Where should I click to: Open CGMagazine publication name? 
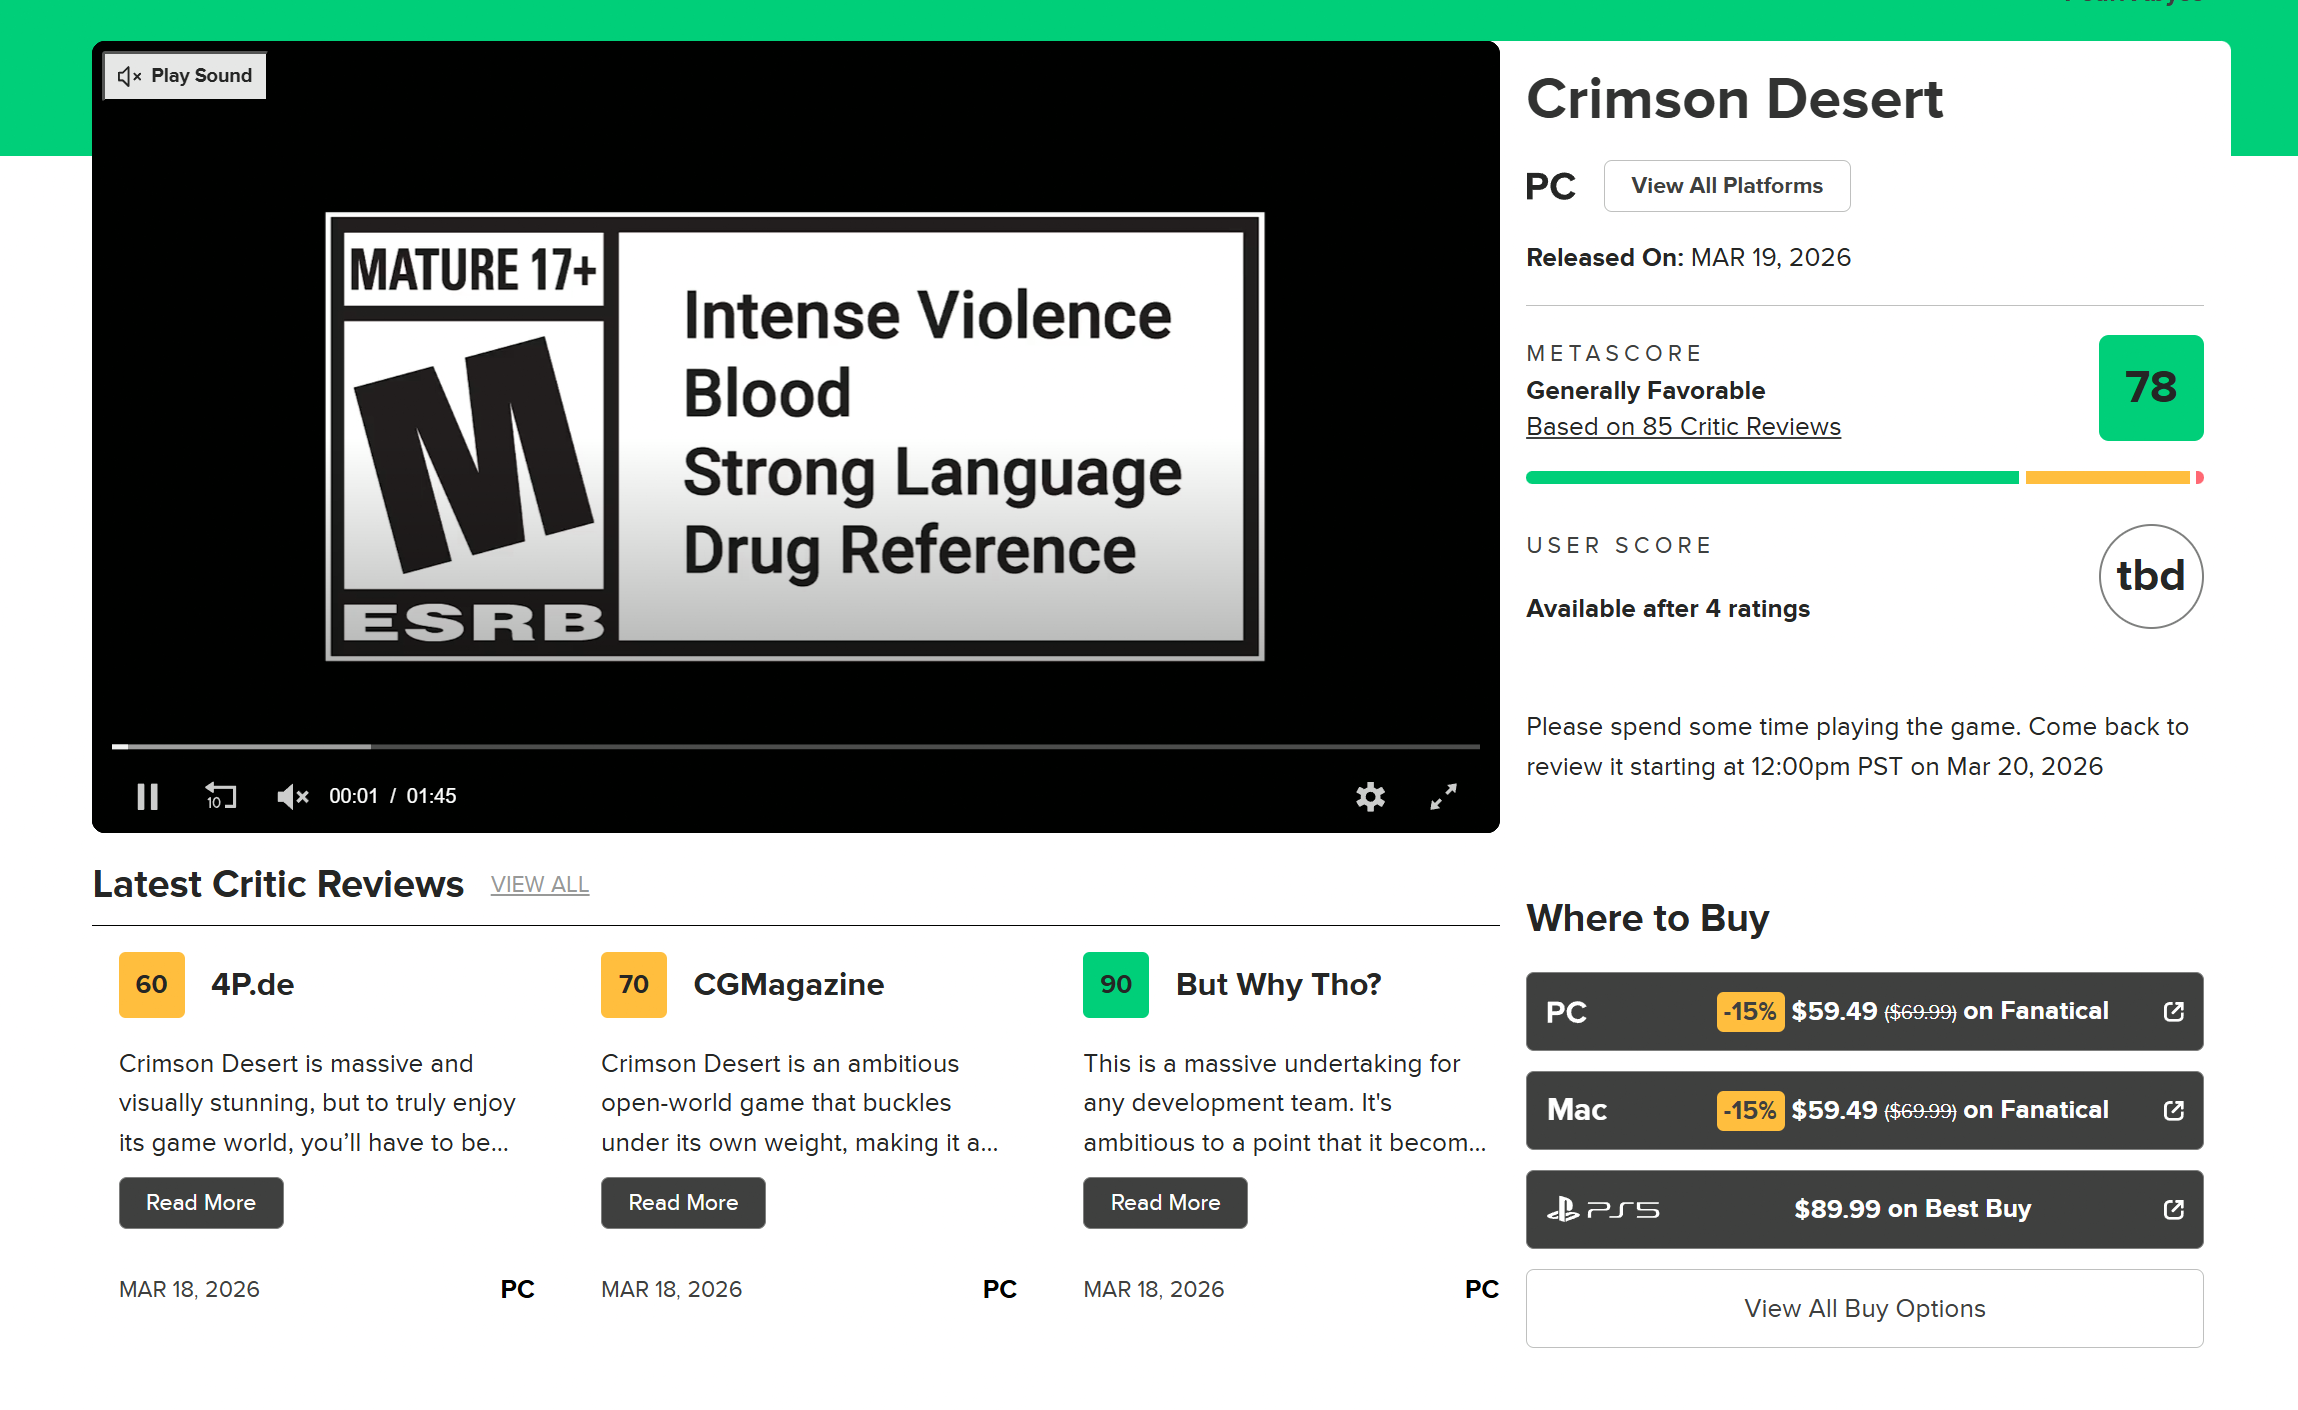[x=789, y=985]
